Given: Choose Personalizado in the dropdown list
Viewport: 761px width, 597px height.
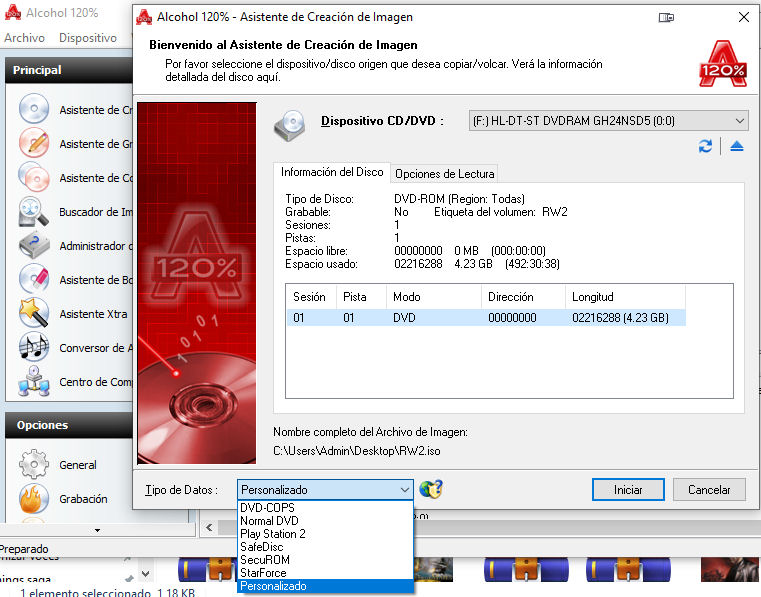Looking at the screenshot, I should click(x=325, y=586).
